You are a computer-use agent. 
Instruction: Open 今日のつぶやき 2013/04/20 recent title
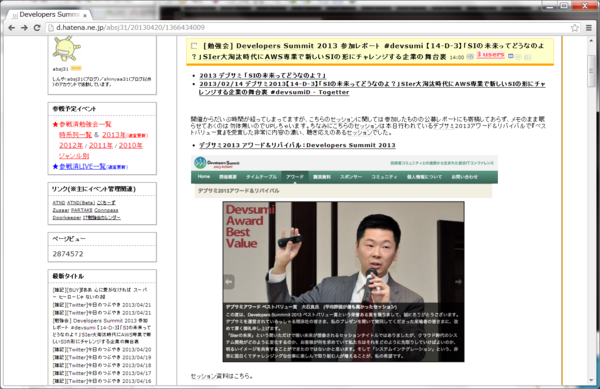pyautogui.click(x=102, y=350)
